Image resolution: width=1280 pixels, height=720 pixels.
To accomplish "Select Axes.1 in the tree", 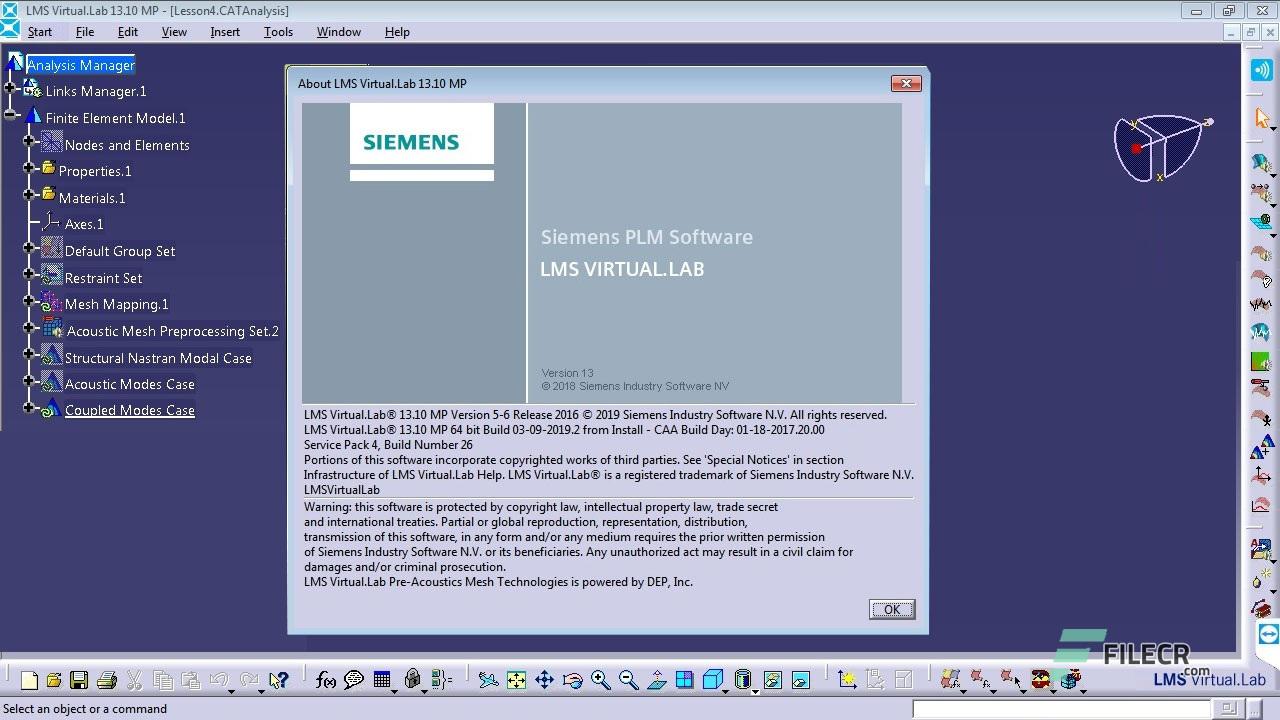I will point(84,224).
